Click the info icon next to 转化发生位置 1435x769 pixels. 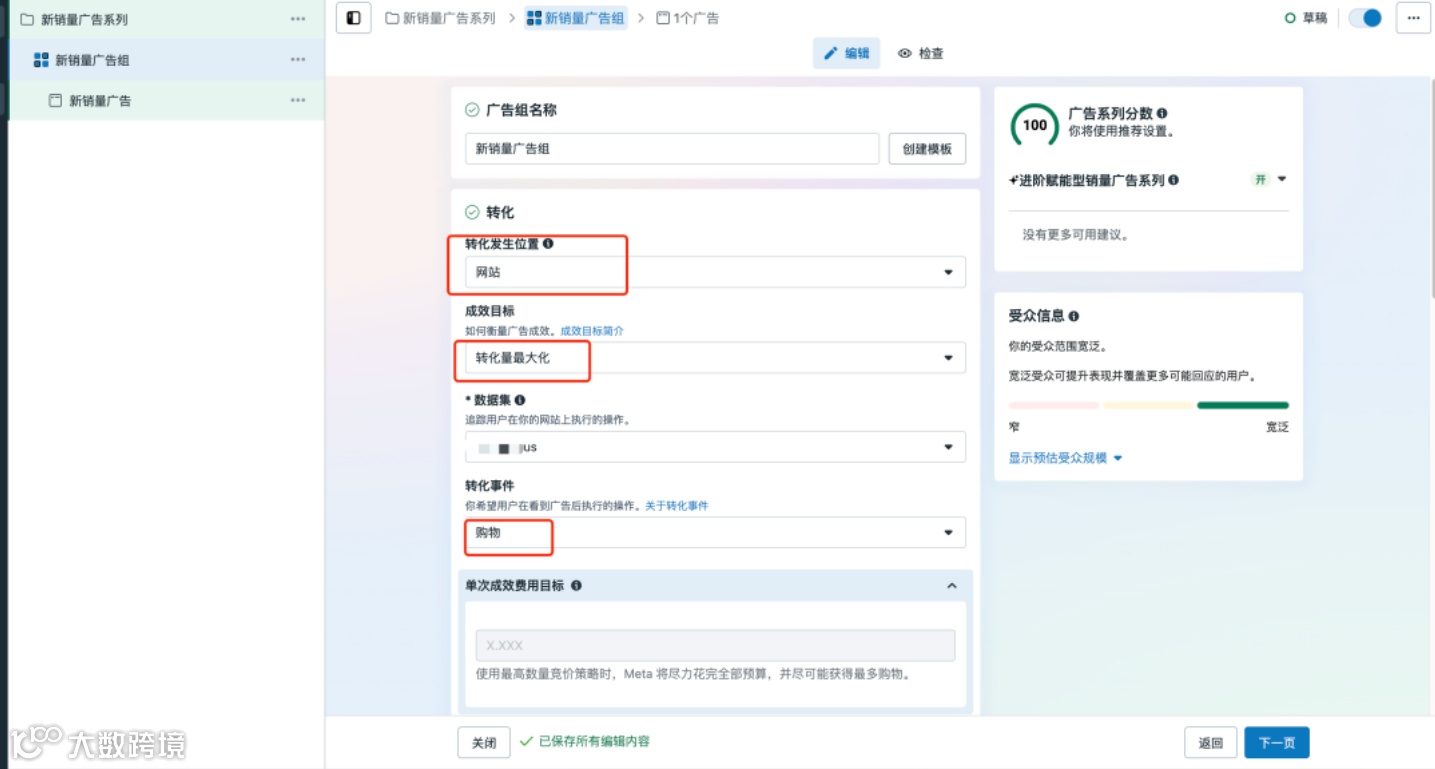pos(548,243)
